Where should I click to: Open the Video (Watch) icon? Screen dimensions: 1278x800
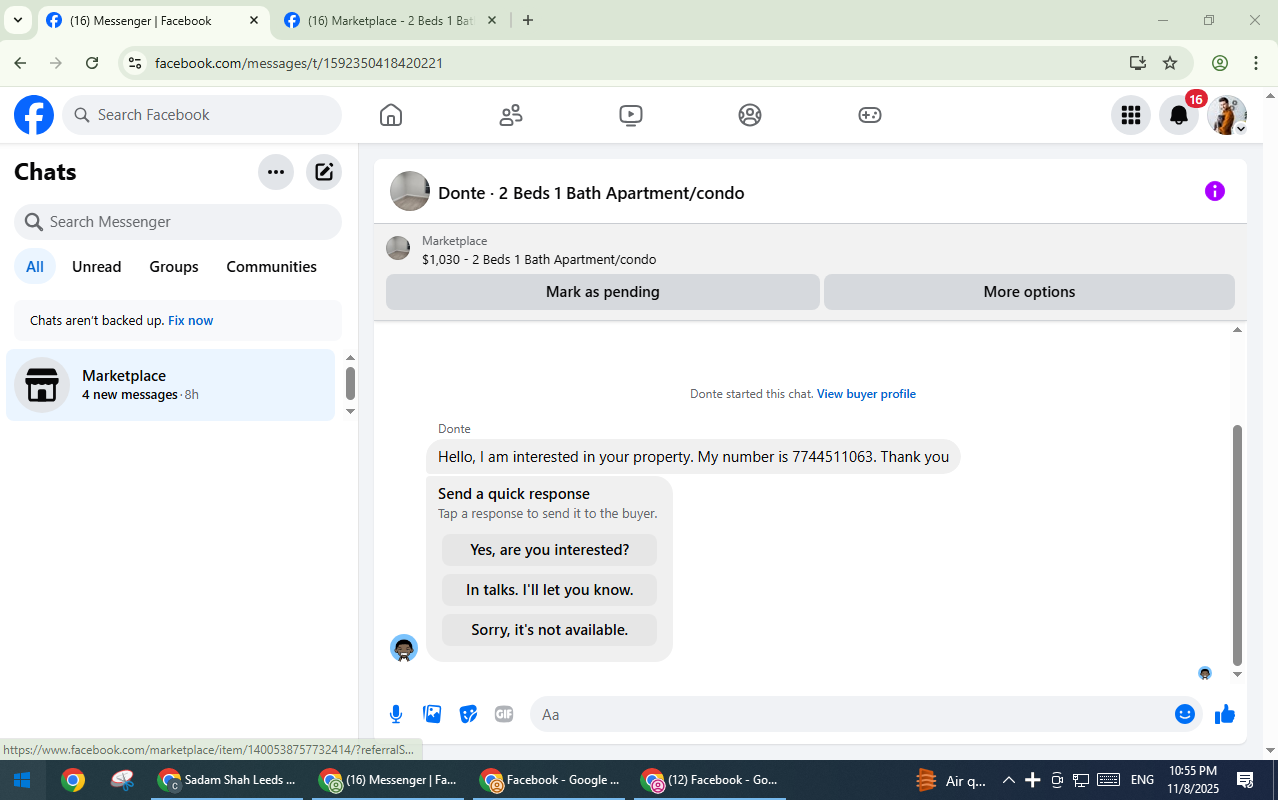[631, 115]
